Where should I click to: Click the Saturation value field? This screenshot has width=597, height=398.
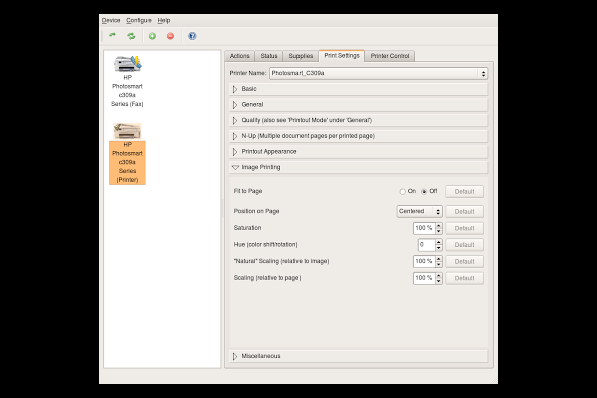424,228
